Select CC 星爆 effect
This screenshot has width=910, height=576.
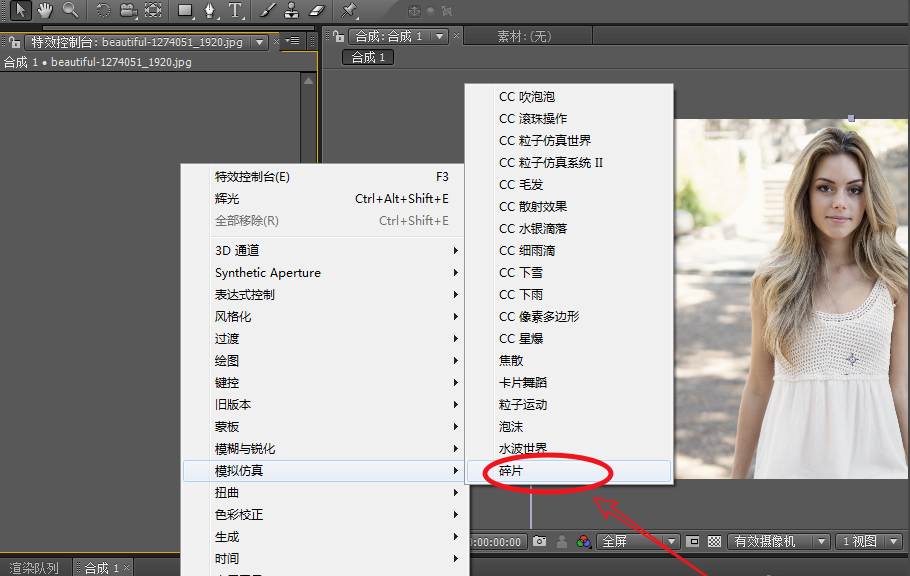tap(569, 339)
